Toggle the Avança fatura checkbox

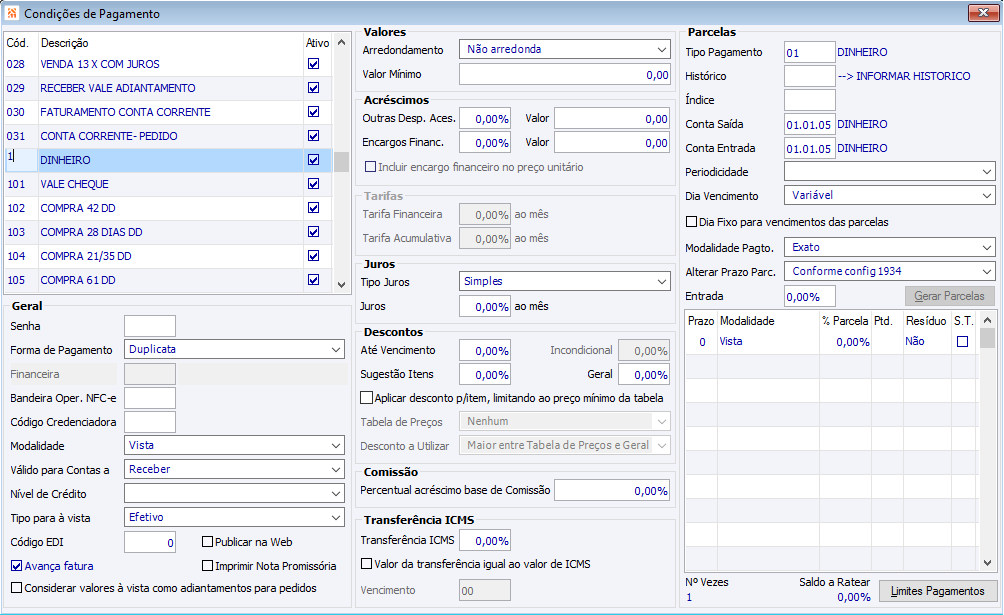pyautogui.click(x=17, y=566)
